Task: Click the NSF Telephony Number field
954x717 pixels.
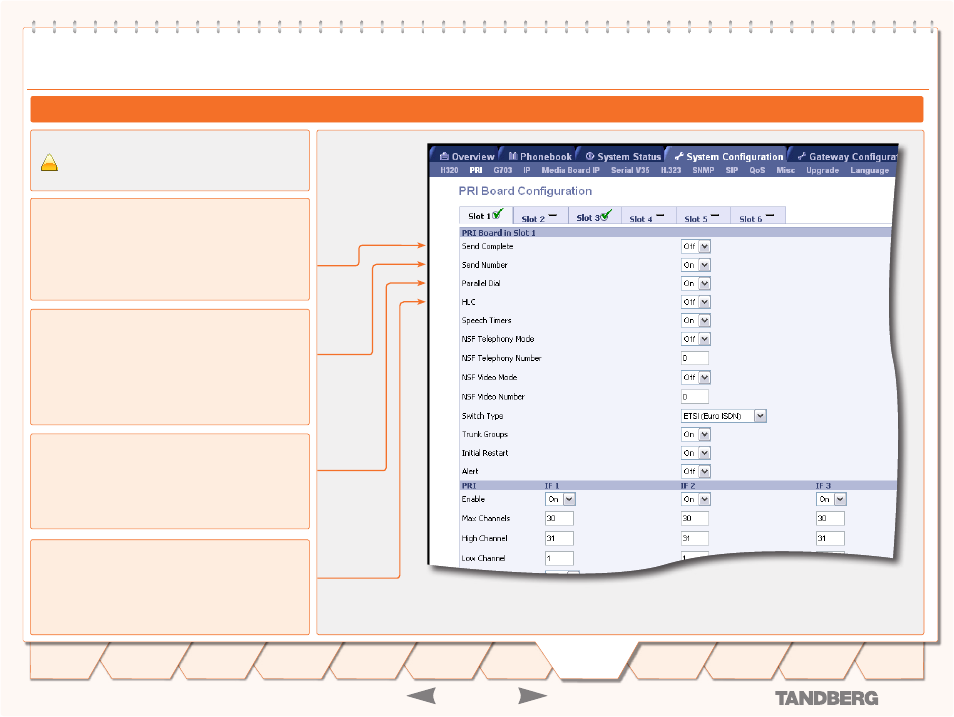Action: click(x=695, y=358)
